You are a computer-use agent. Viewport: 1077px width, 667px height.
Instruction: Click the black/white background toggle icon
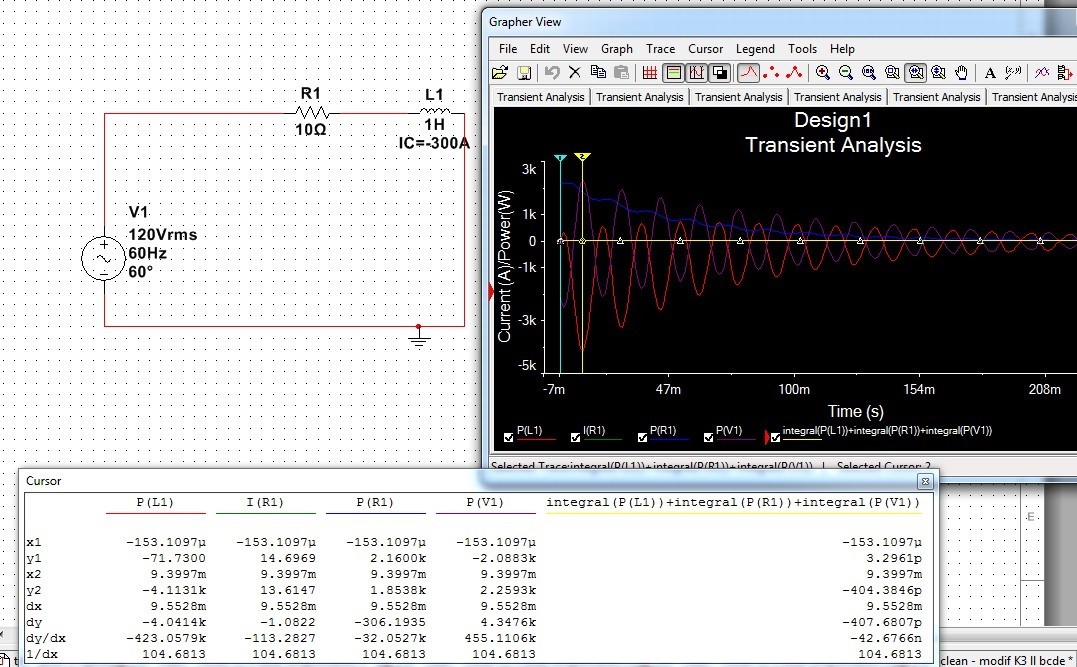point(720,72)
